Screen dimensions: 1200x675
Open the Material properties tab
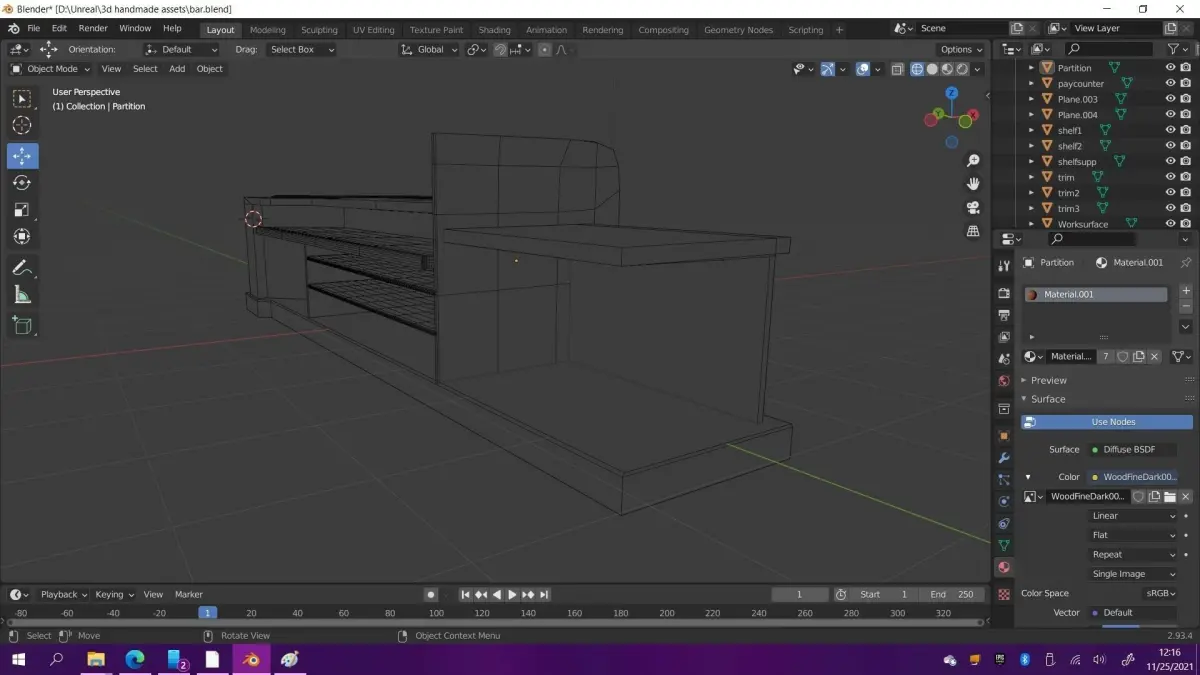click(x=1004, y=567)
